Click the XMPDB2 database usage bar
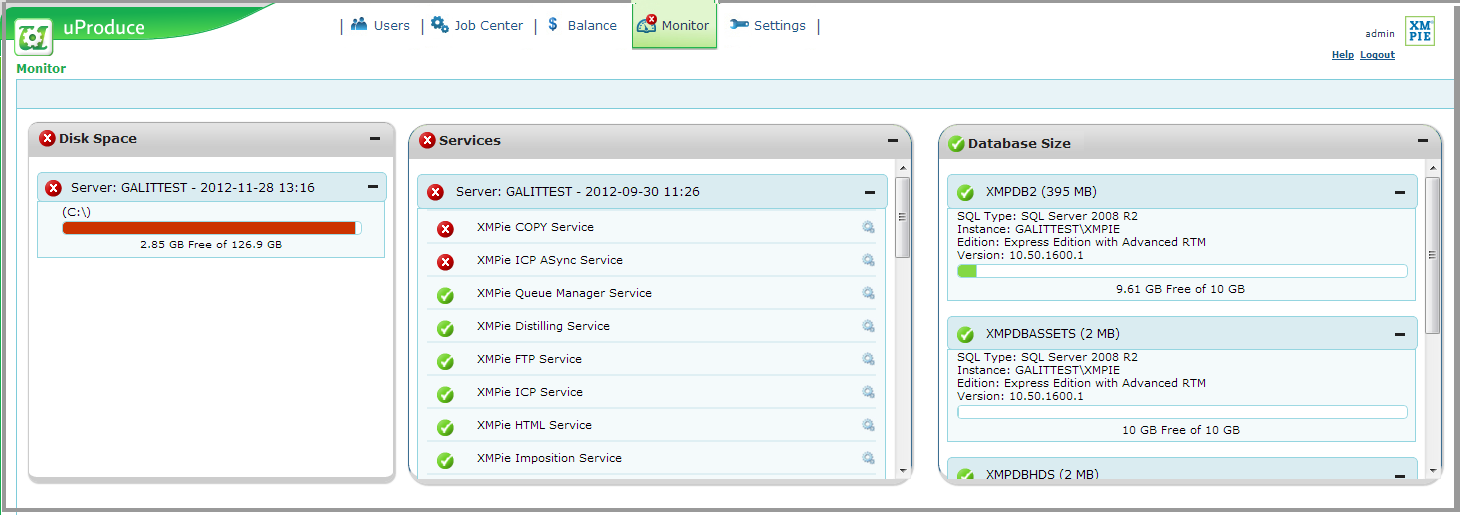 tap(1182, 271)
